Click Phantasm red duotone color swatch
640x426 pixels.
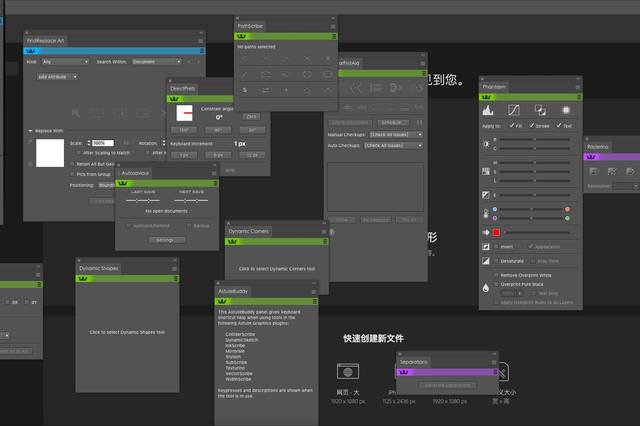(x=496, y=232)
